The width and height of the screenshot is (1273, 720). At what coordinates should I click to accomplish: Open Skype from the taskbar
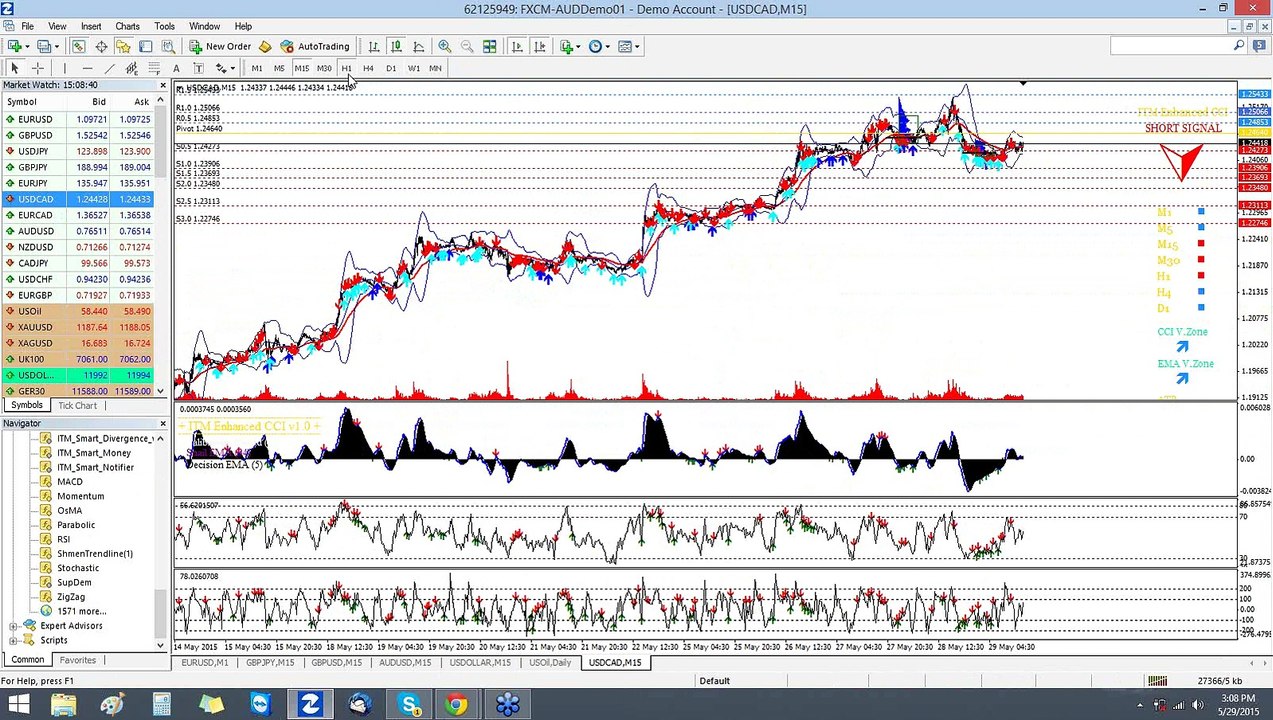coord(409,705)
